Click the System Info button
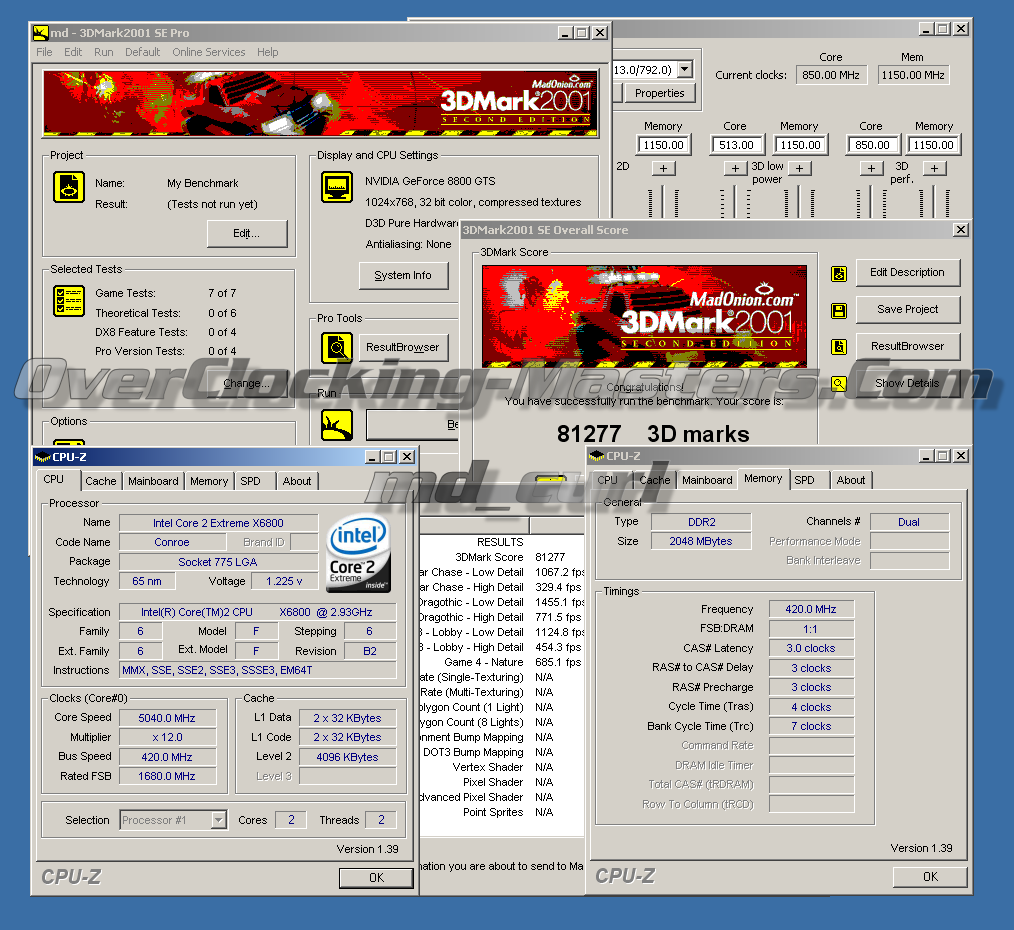Viewport: 1014px width, 930px height. click(x=403, y=276)
